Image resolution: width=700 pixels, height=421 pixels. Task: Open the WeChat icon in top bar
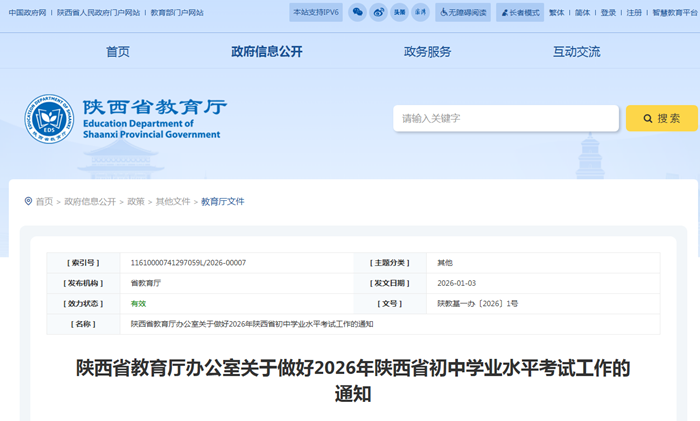pyautogui.click(x=357, y=13)
